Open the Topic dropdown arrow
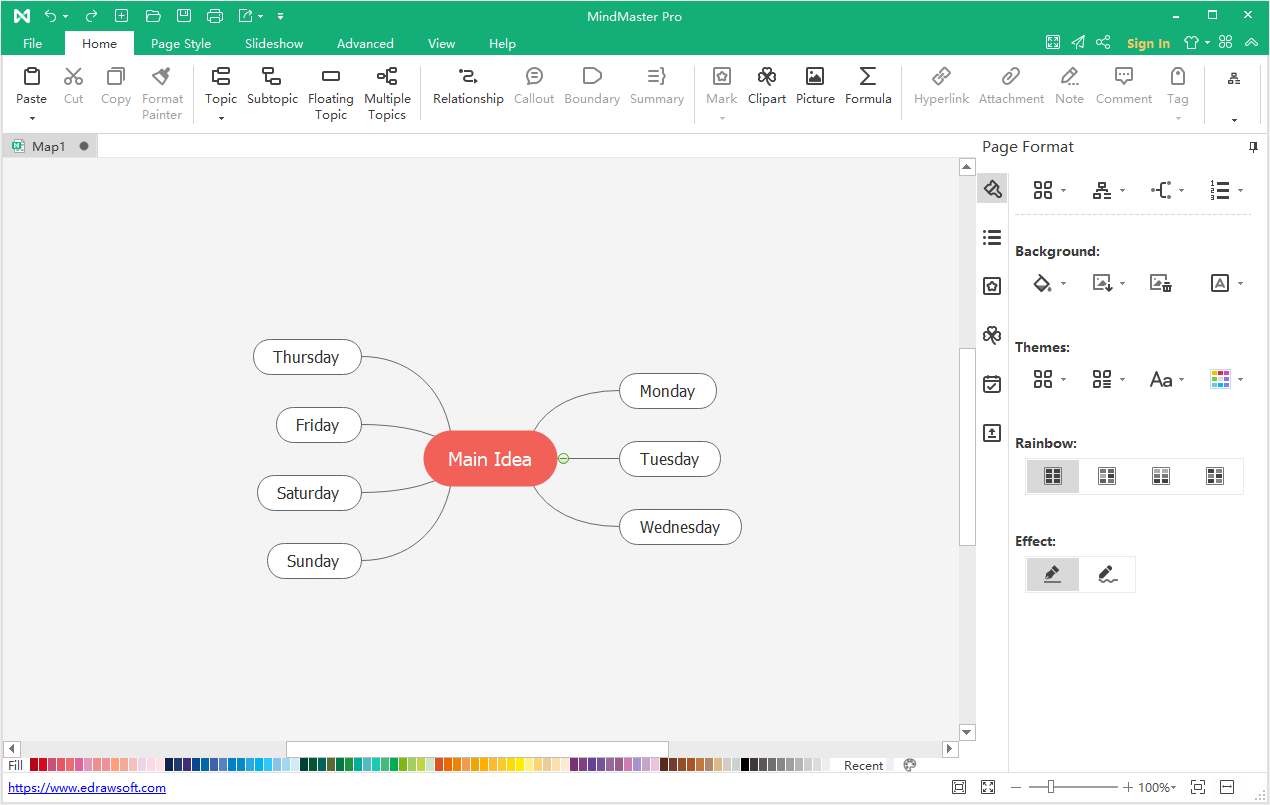Screen dimensions: 1270x805 coord(220,120)
